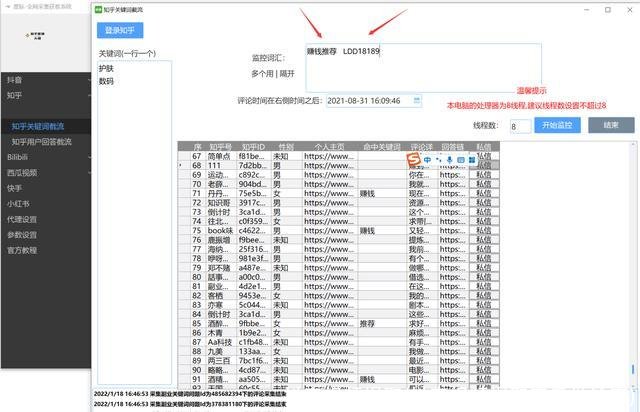This screenshot has height=412, width=640.
Task: Click the results table vertical scrollbar
Action: 633,264
